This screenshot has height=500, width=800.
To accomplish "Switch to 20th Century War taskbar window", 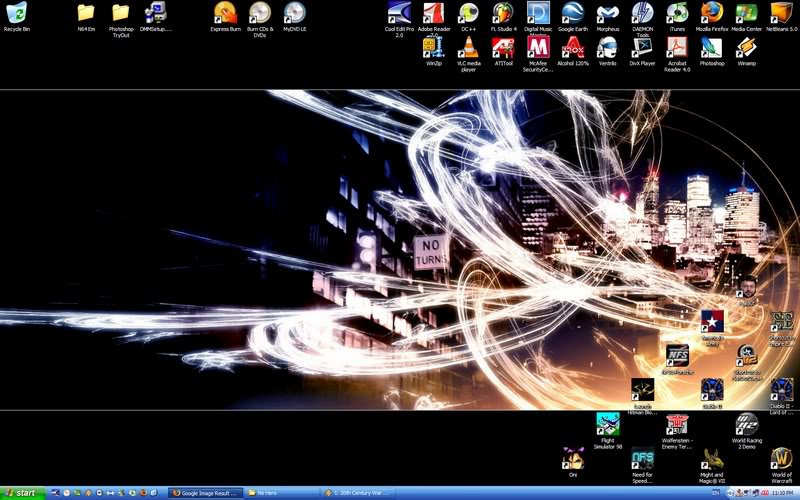I will pos(358,493).
